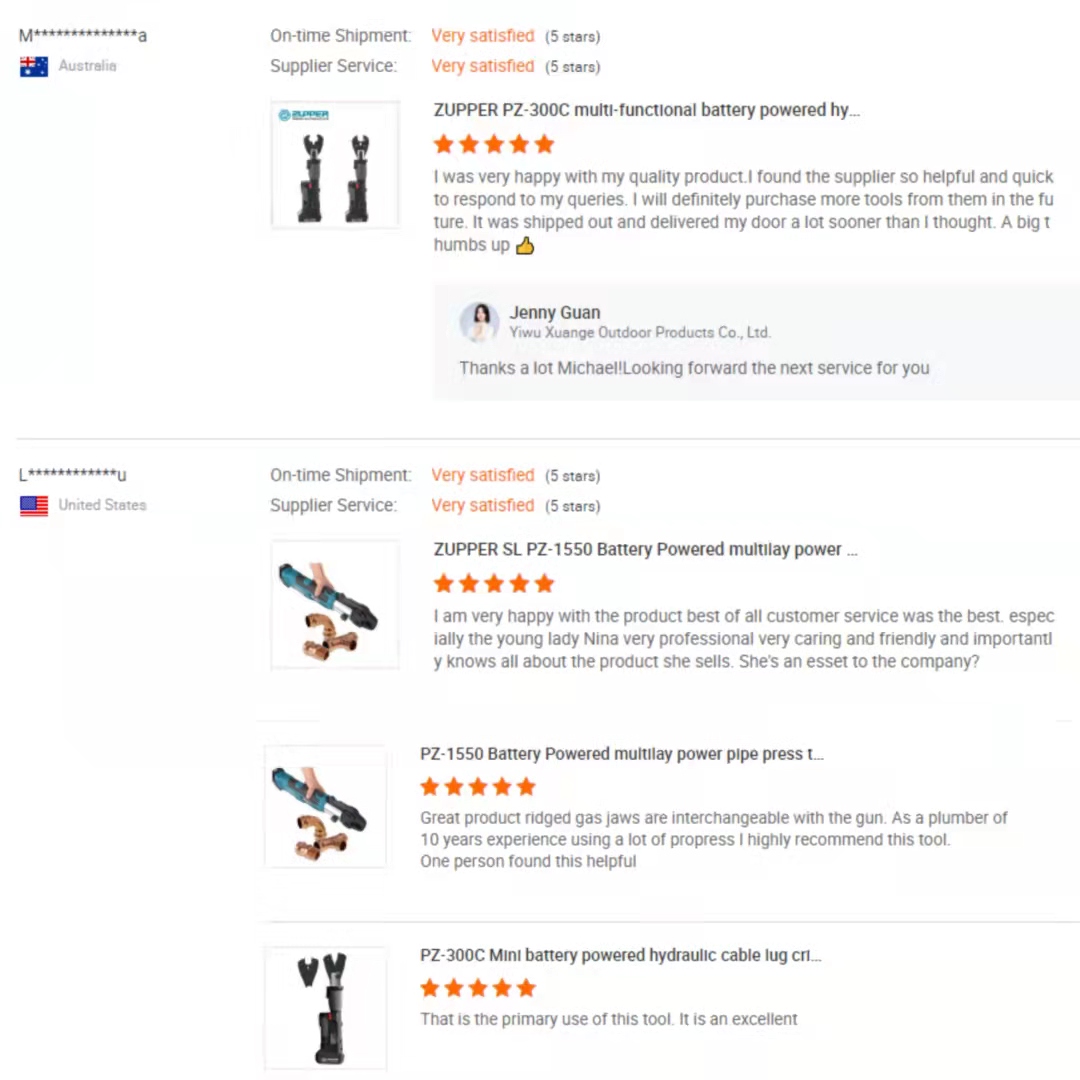Click Yiwu Xuange Outdoor Products Co., Ltd.
The height and width of the screenshot is (1080, 1080).
pyautogui.click(x=640, y=333)
